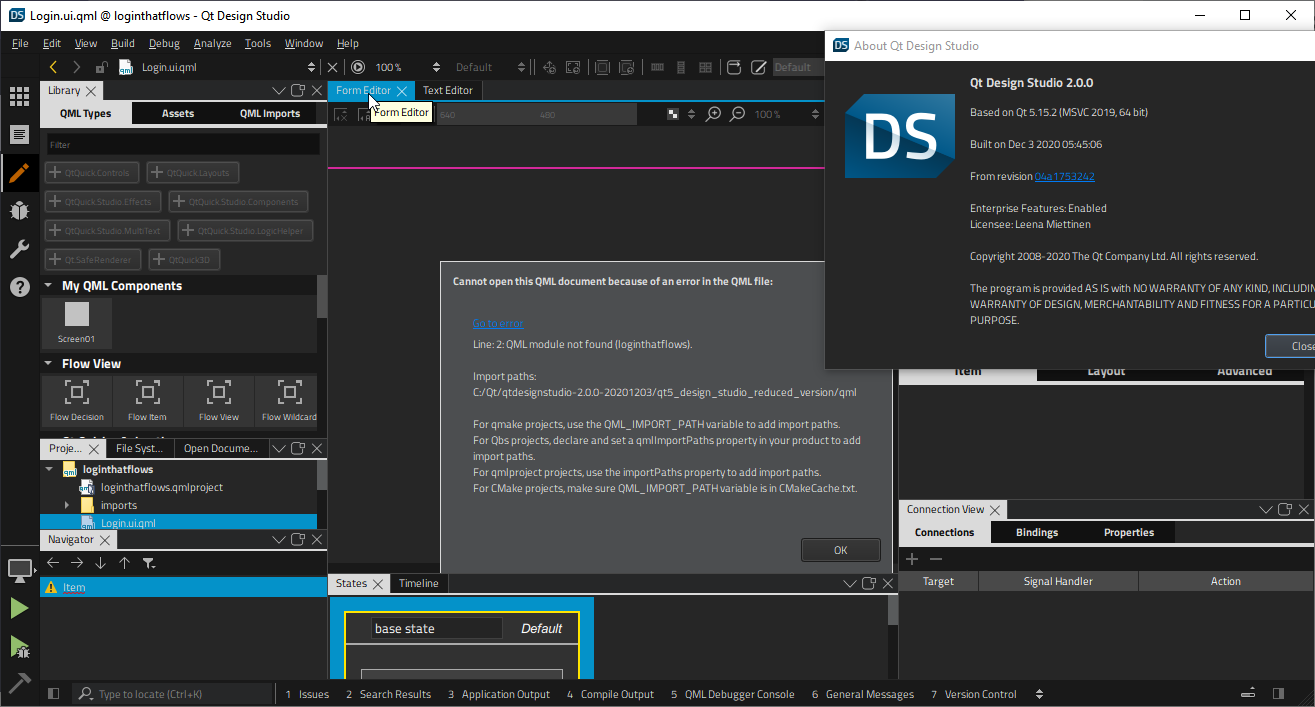This screenshot has width=1315, height=707.
Task: Toggle the file lock icon for Login.ui.qml
Action: pos(102,68)
